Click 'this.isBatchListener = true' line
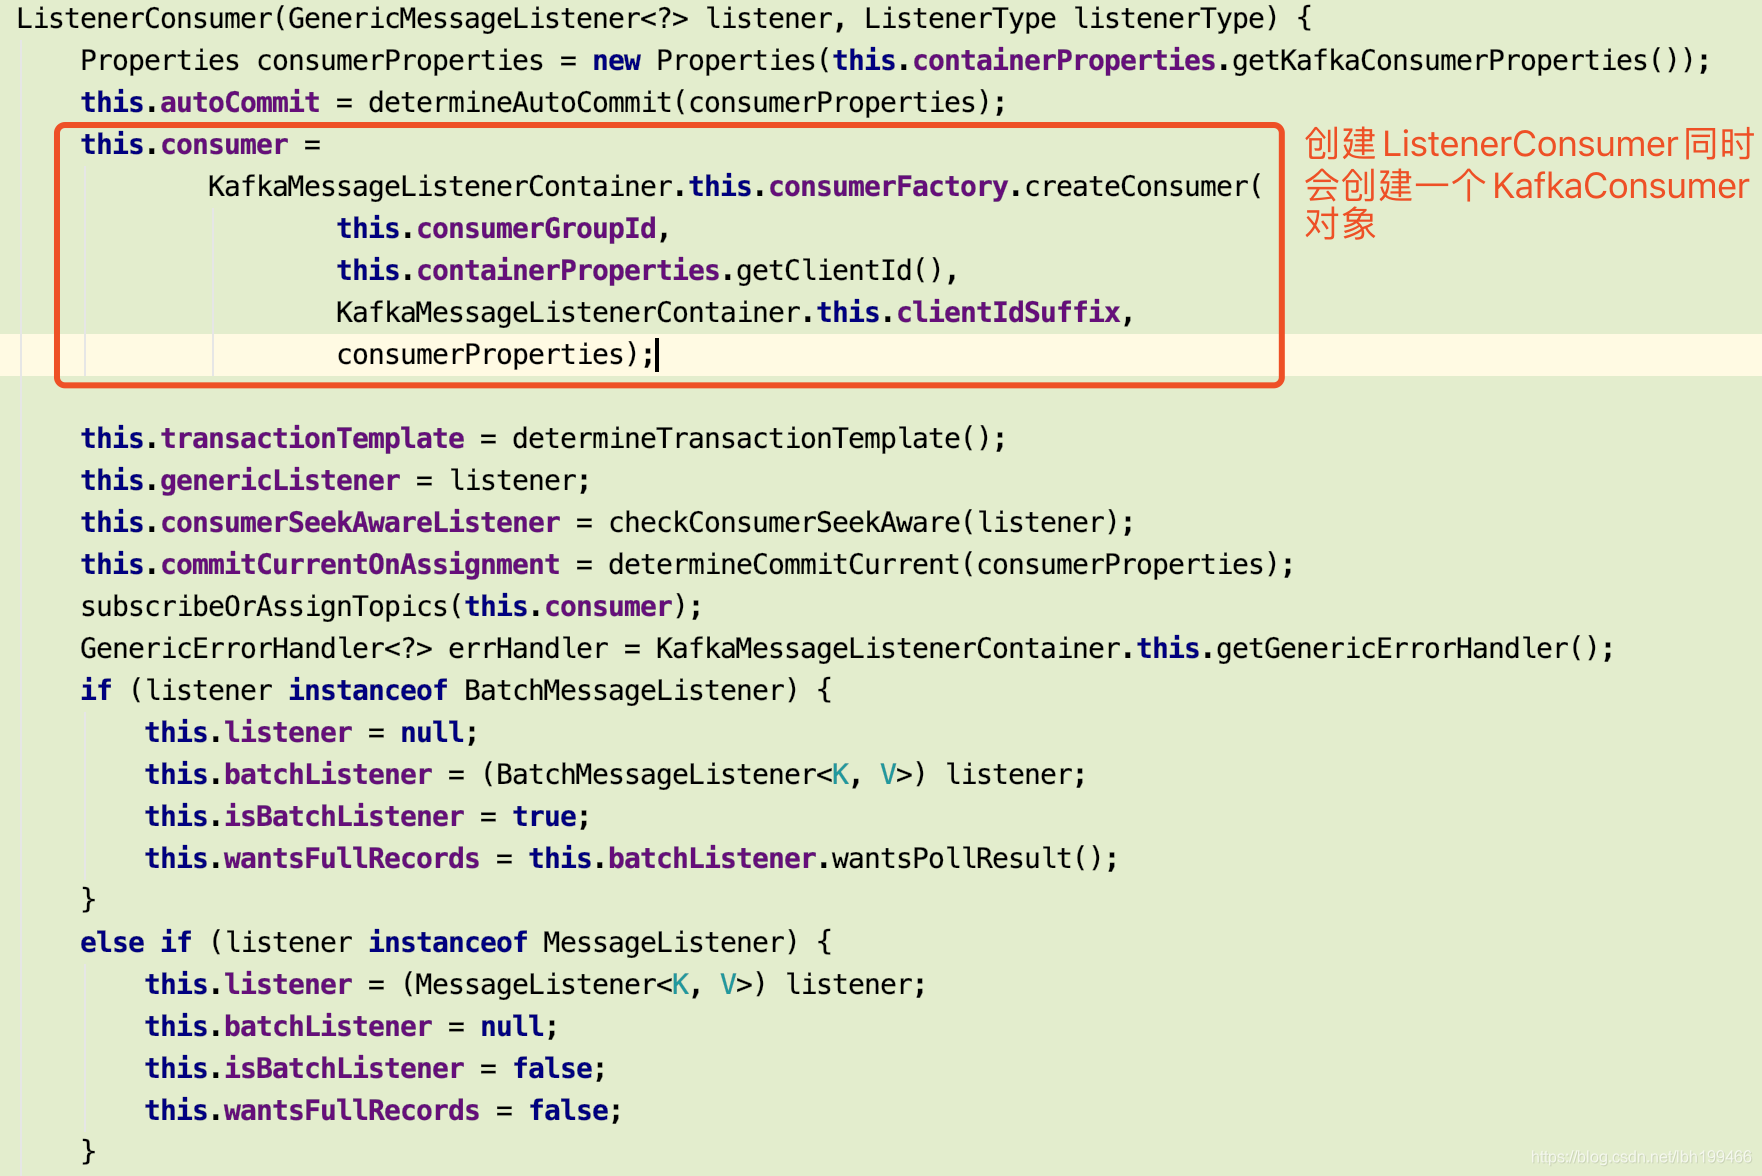 coord(368,816)
